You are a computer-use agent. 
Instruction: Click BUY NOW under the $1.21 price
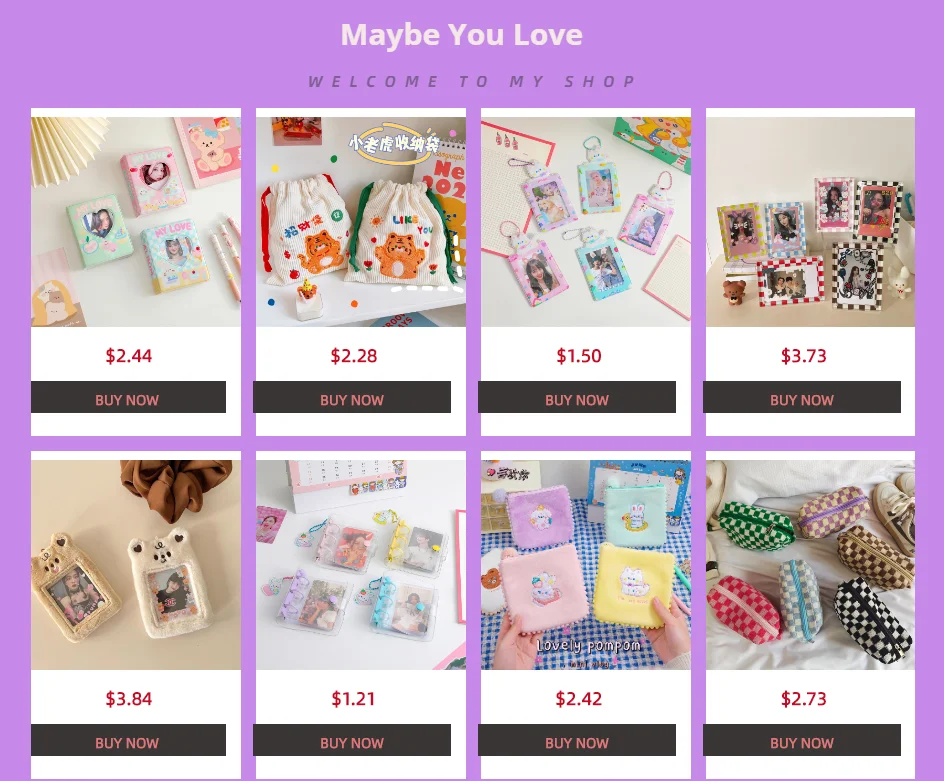[x=352, y=740]
